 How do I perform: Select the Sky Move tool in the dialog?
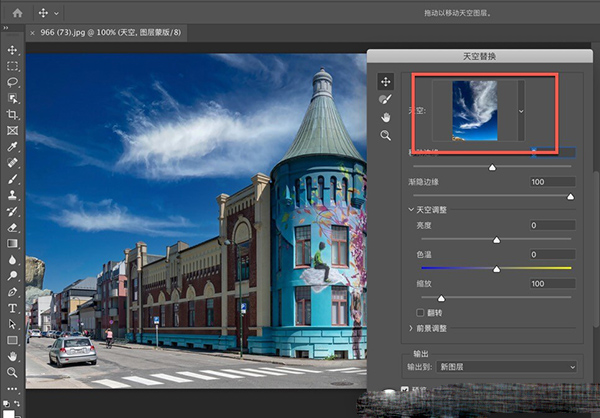(385, 81)
